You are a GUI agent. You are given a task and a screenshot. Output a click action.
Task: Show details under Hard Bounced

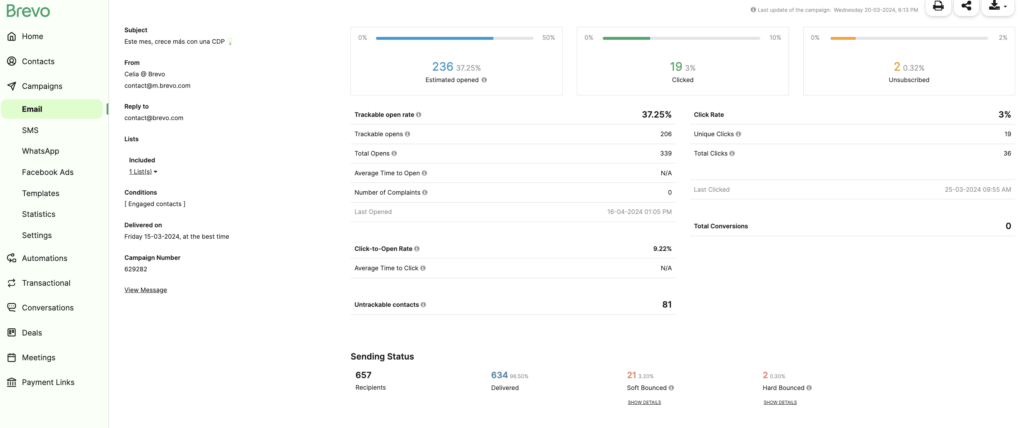(x=780, y=402)
